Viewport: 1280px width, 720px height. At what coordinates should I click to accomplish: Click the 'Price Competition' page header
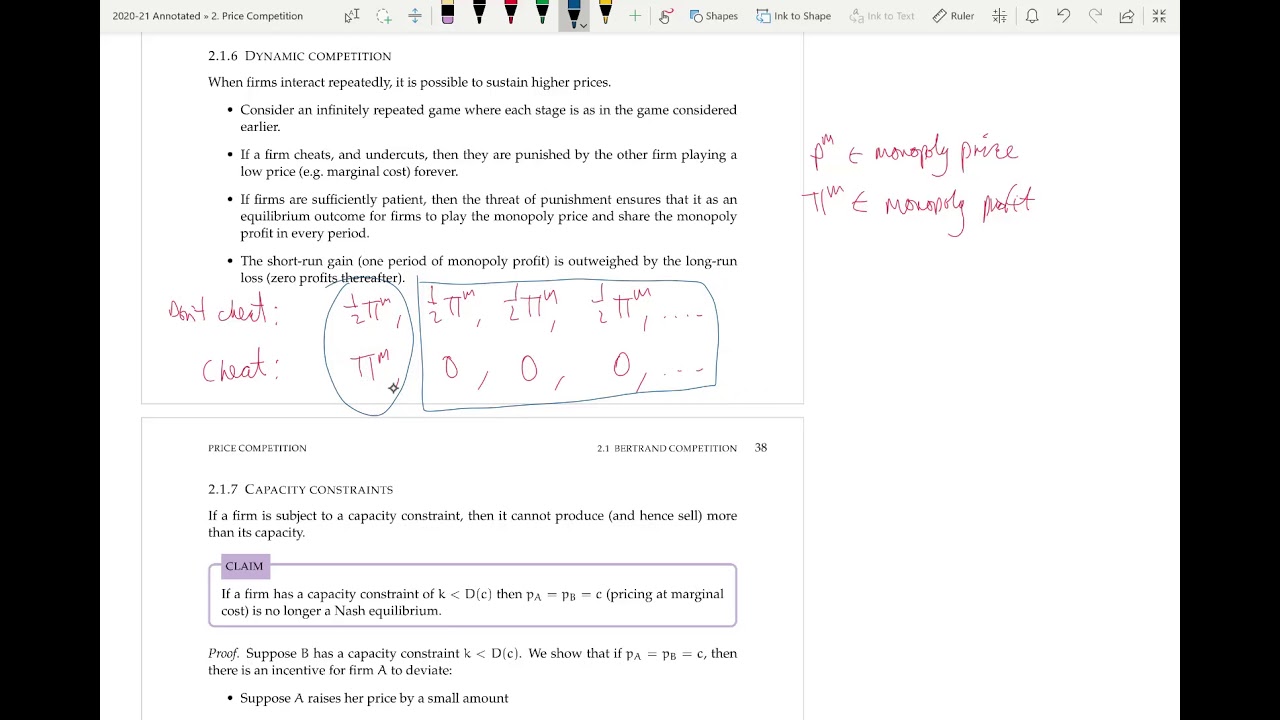(257, 448)
